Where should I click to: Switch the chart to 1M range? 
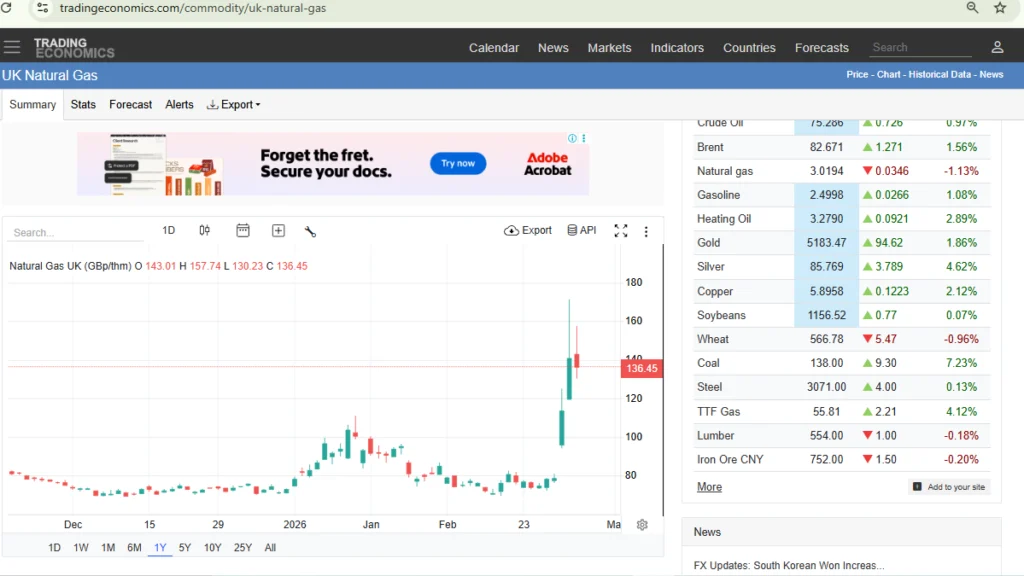(x=107, y=547)
